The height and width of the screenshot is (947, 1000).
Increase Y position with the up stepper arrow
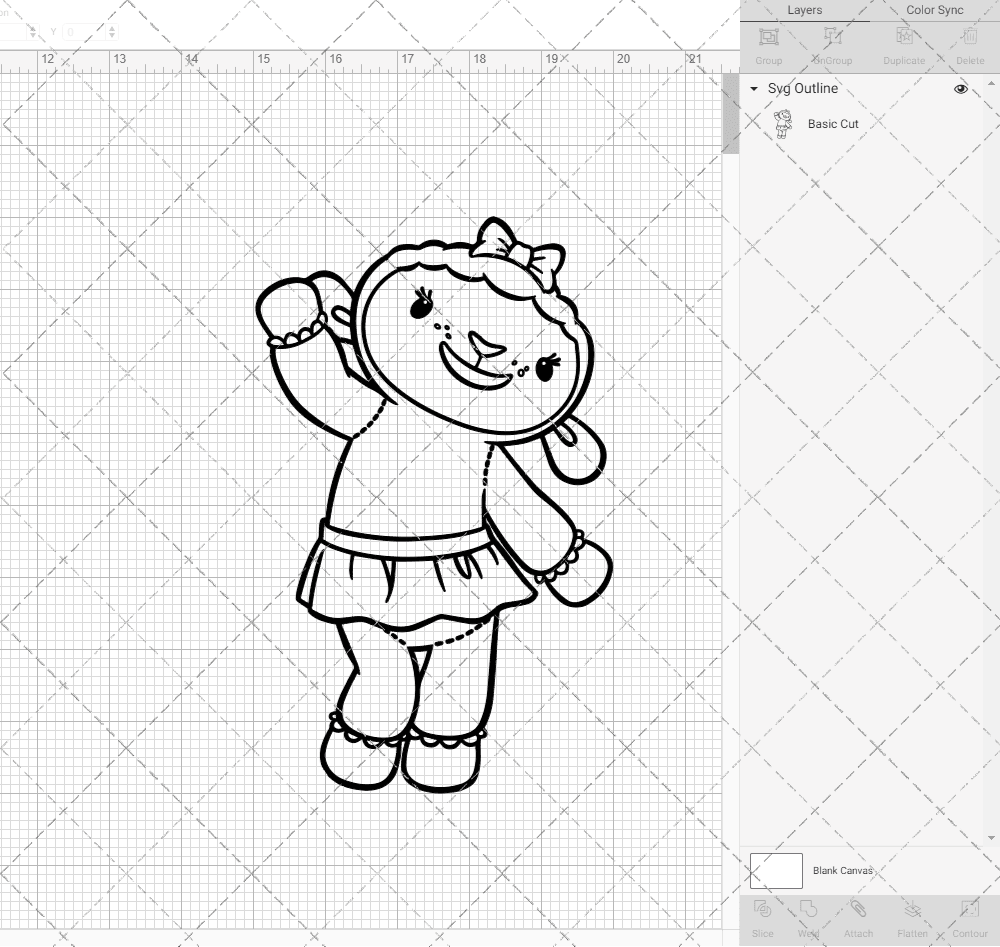[112, 28]
